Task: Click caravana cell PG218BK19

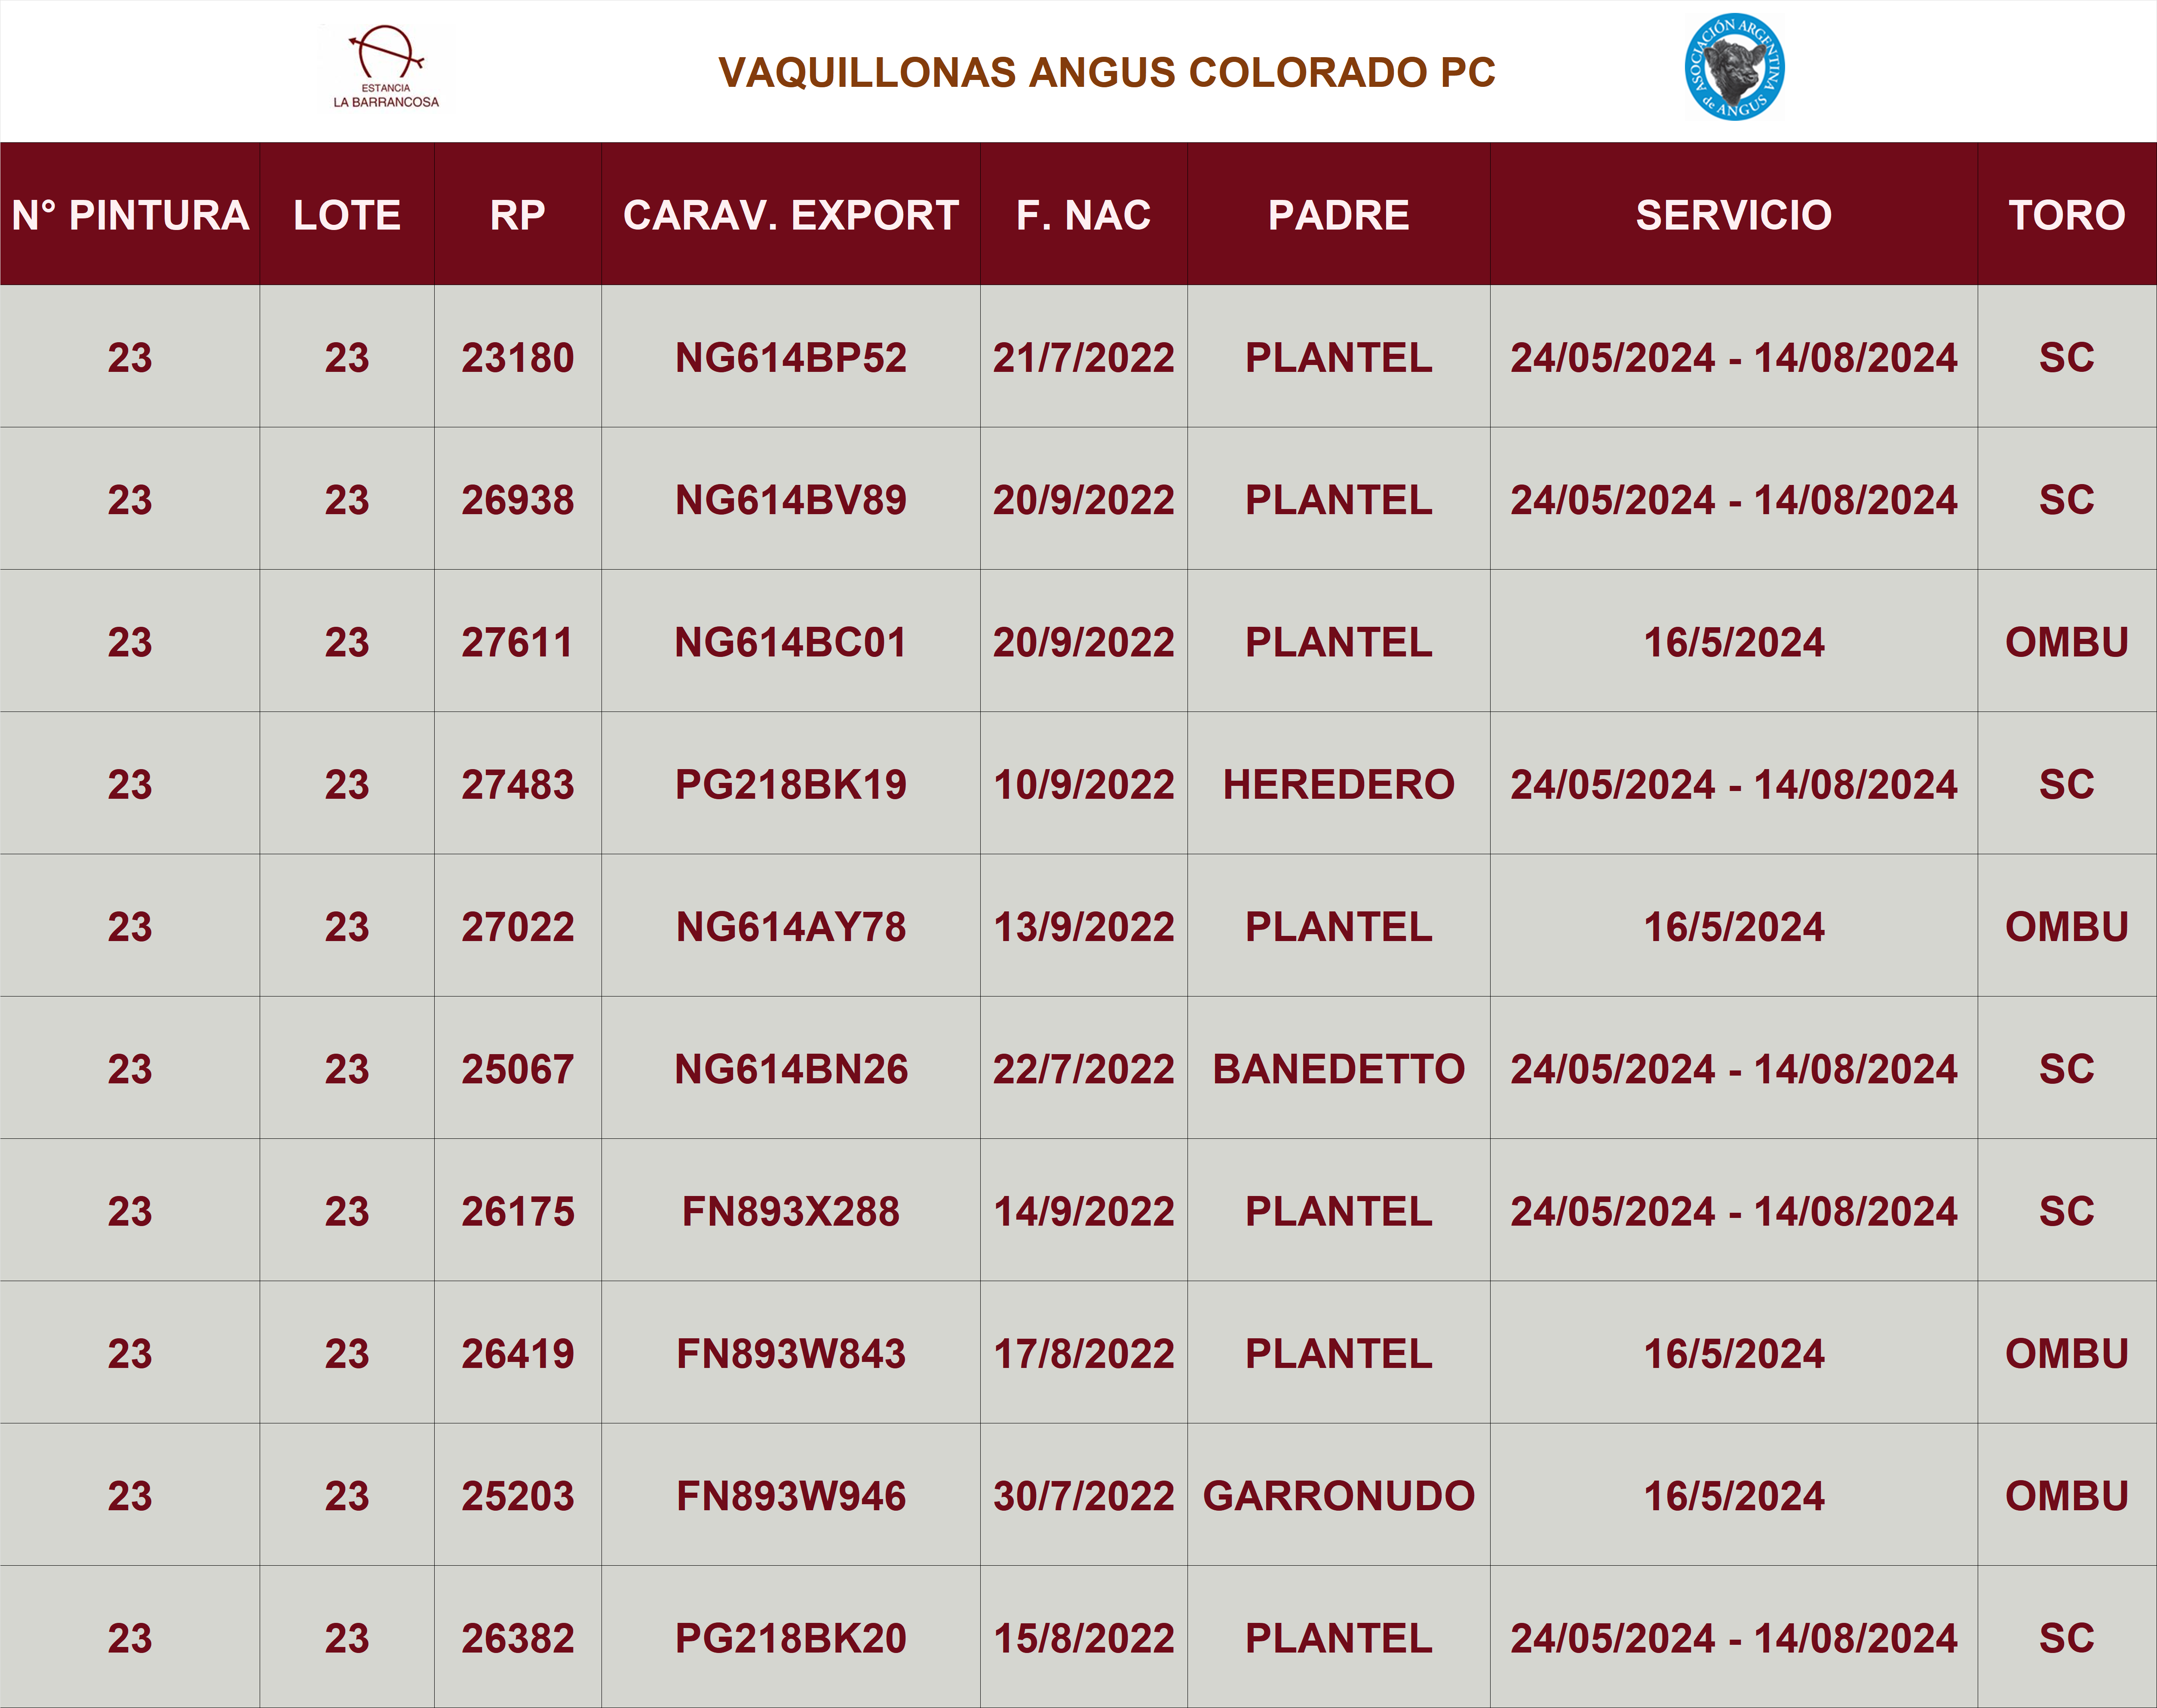Action: tap(790, 784)
